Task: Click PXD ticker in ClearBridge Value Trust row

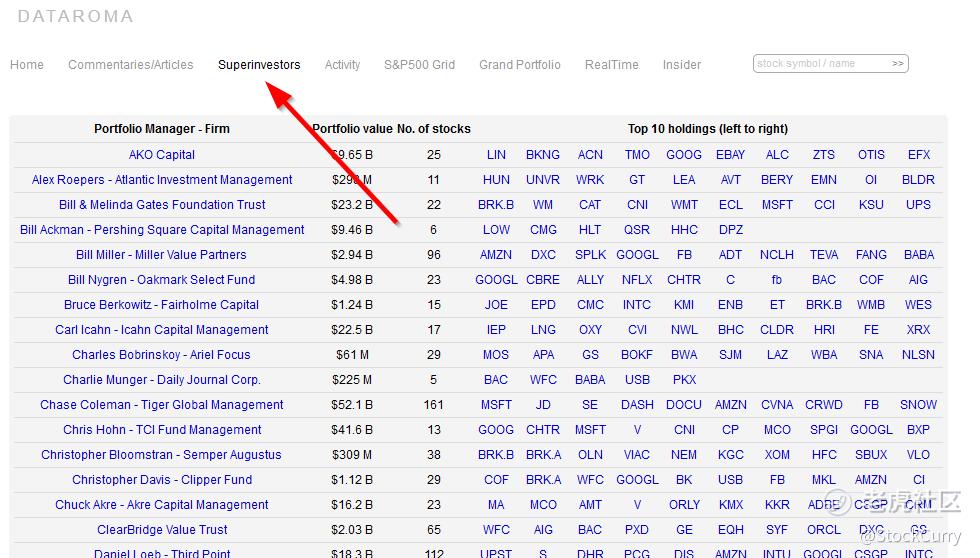Action: (637, 530)
